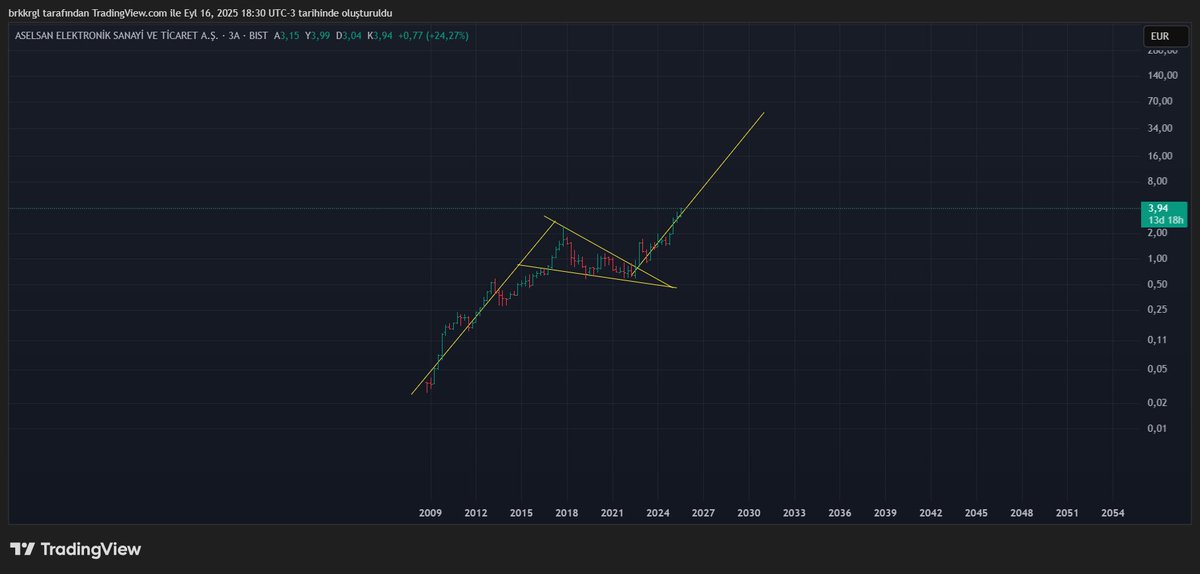Image resolution: width=1200 pixels, height=574 pixels.
Task: Click the 2054 time axis label
Action: click(1112, 513)
